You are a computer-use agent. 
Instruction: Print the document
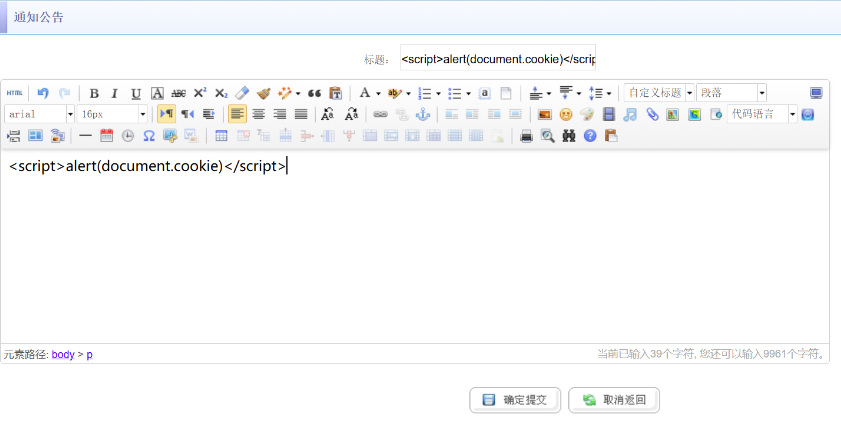pyautogui.click(x=526, y=136)
